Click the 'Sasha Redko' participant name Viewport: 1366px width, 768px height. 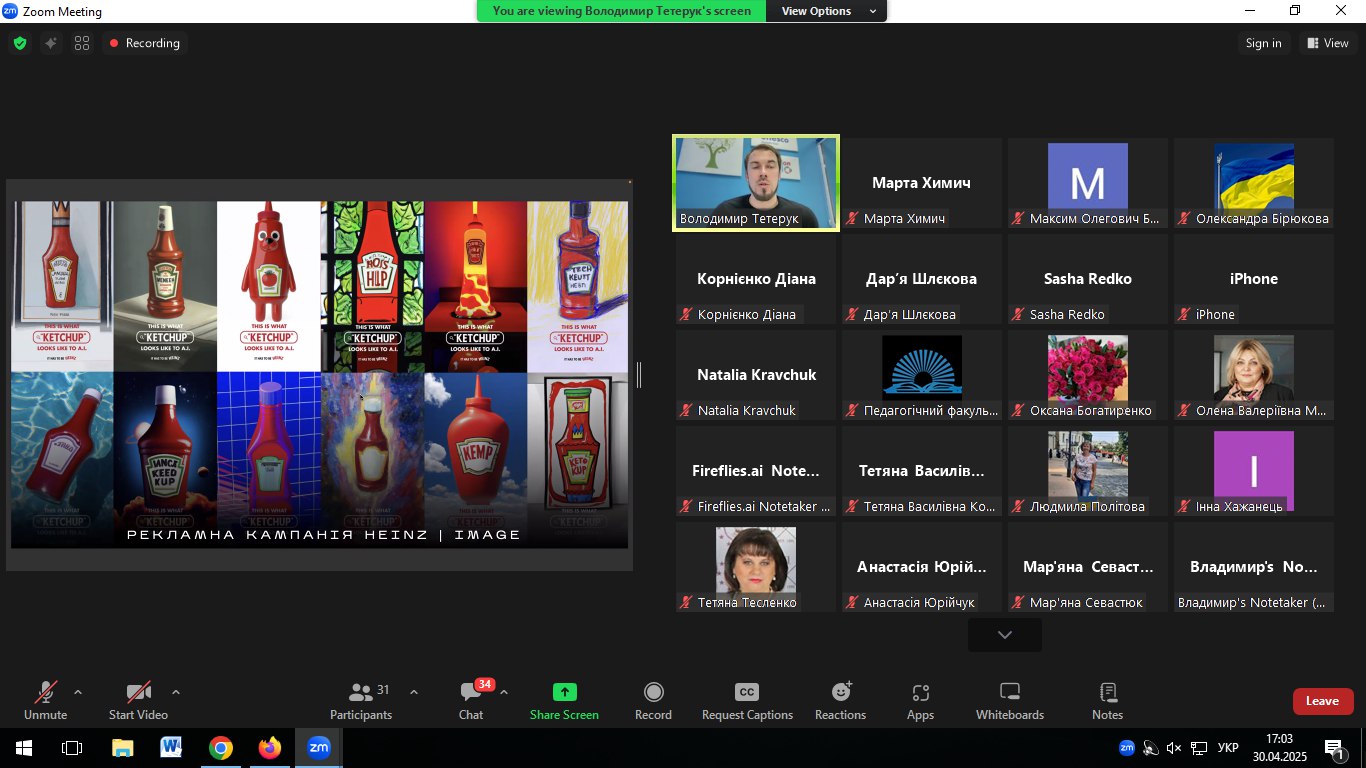(x=1088, y=279)
